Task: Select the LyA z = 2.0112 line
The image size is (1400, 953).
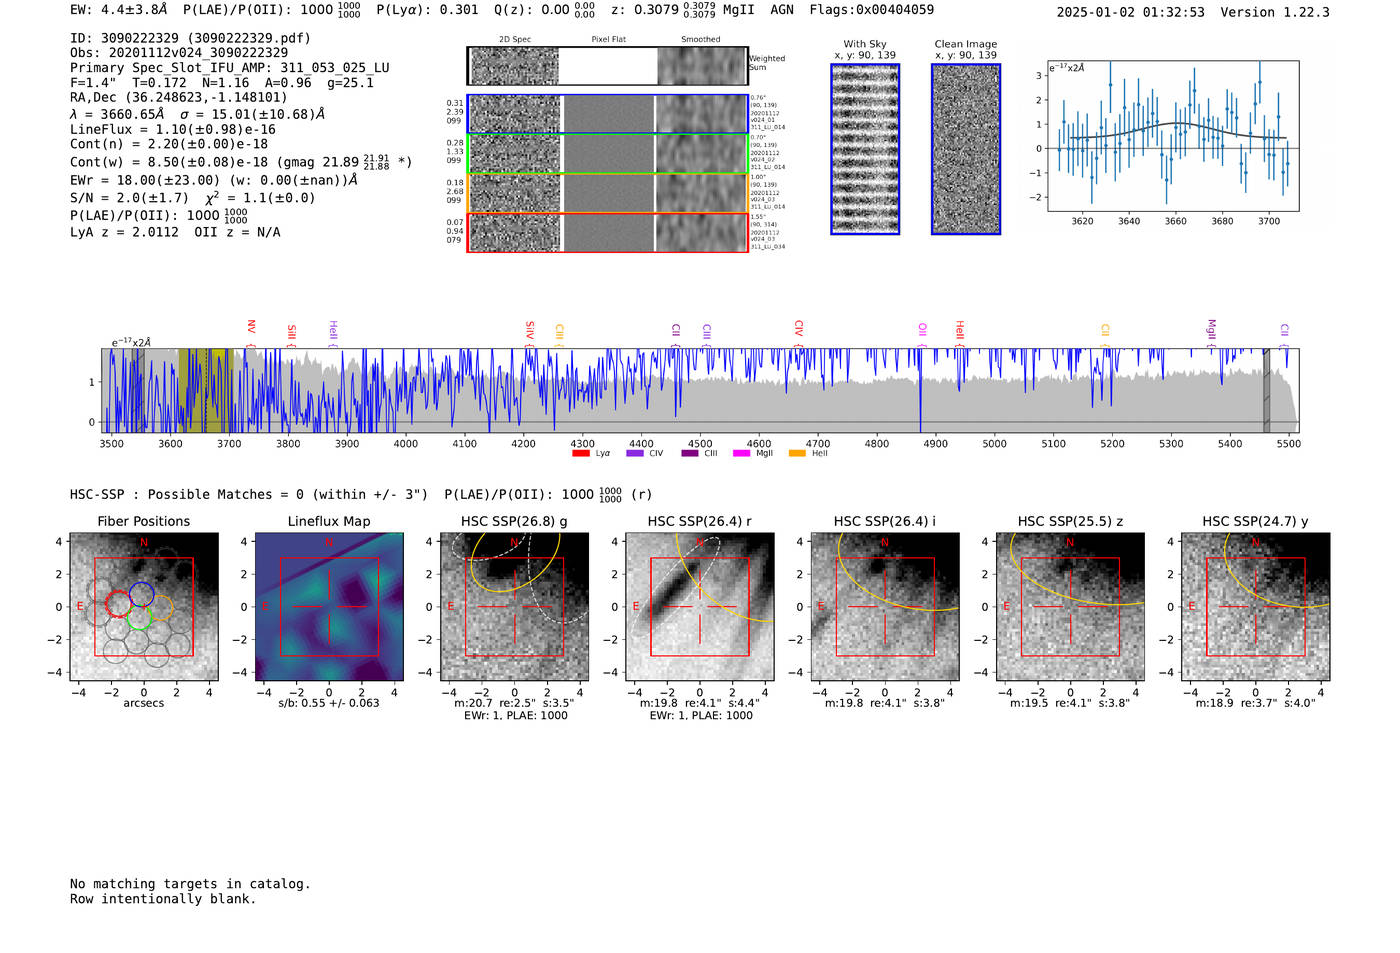Action: [x=124, y=232]
